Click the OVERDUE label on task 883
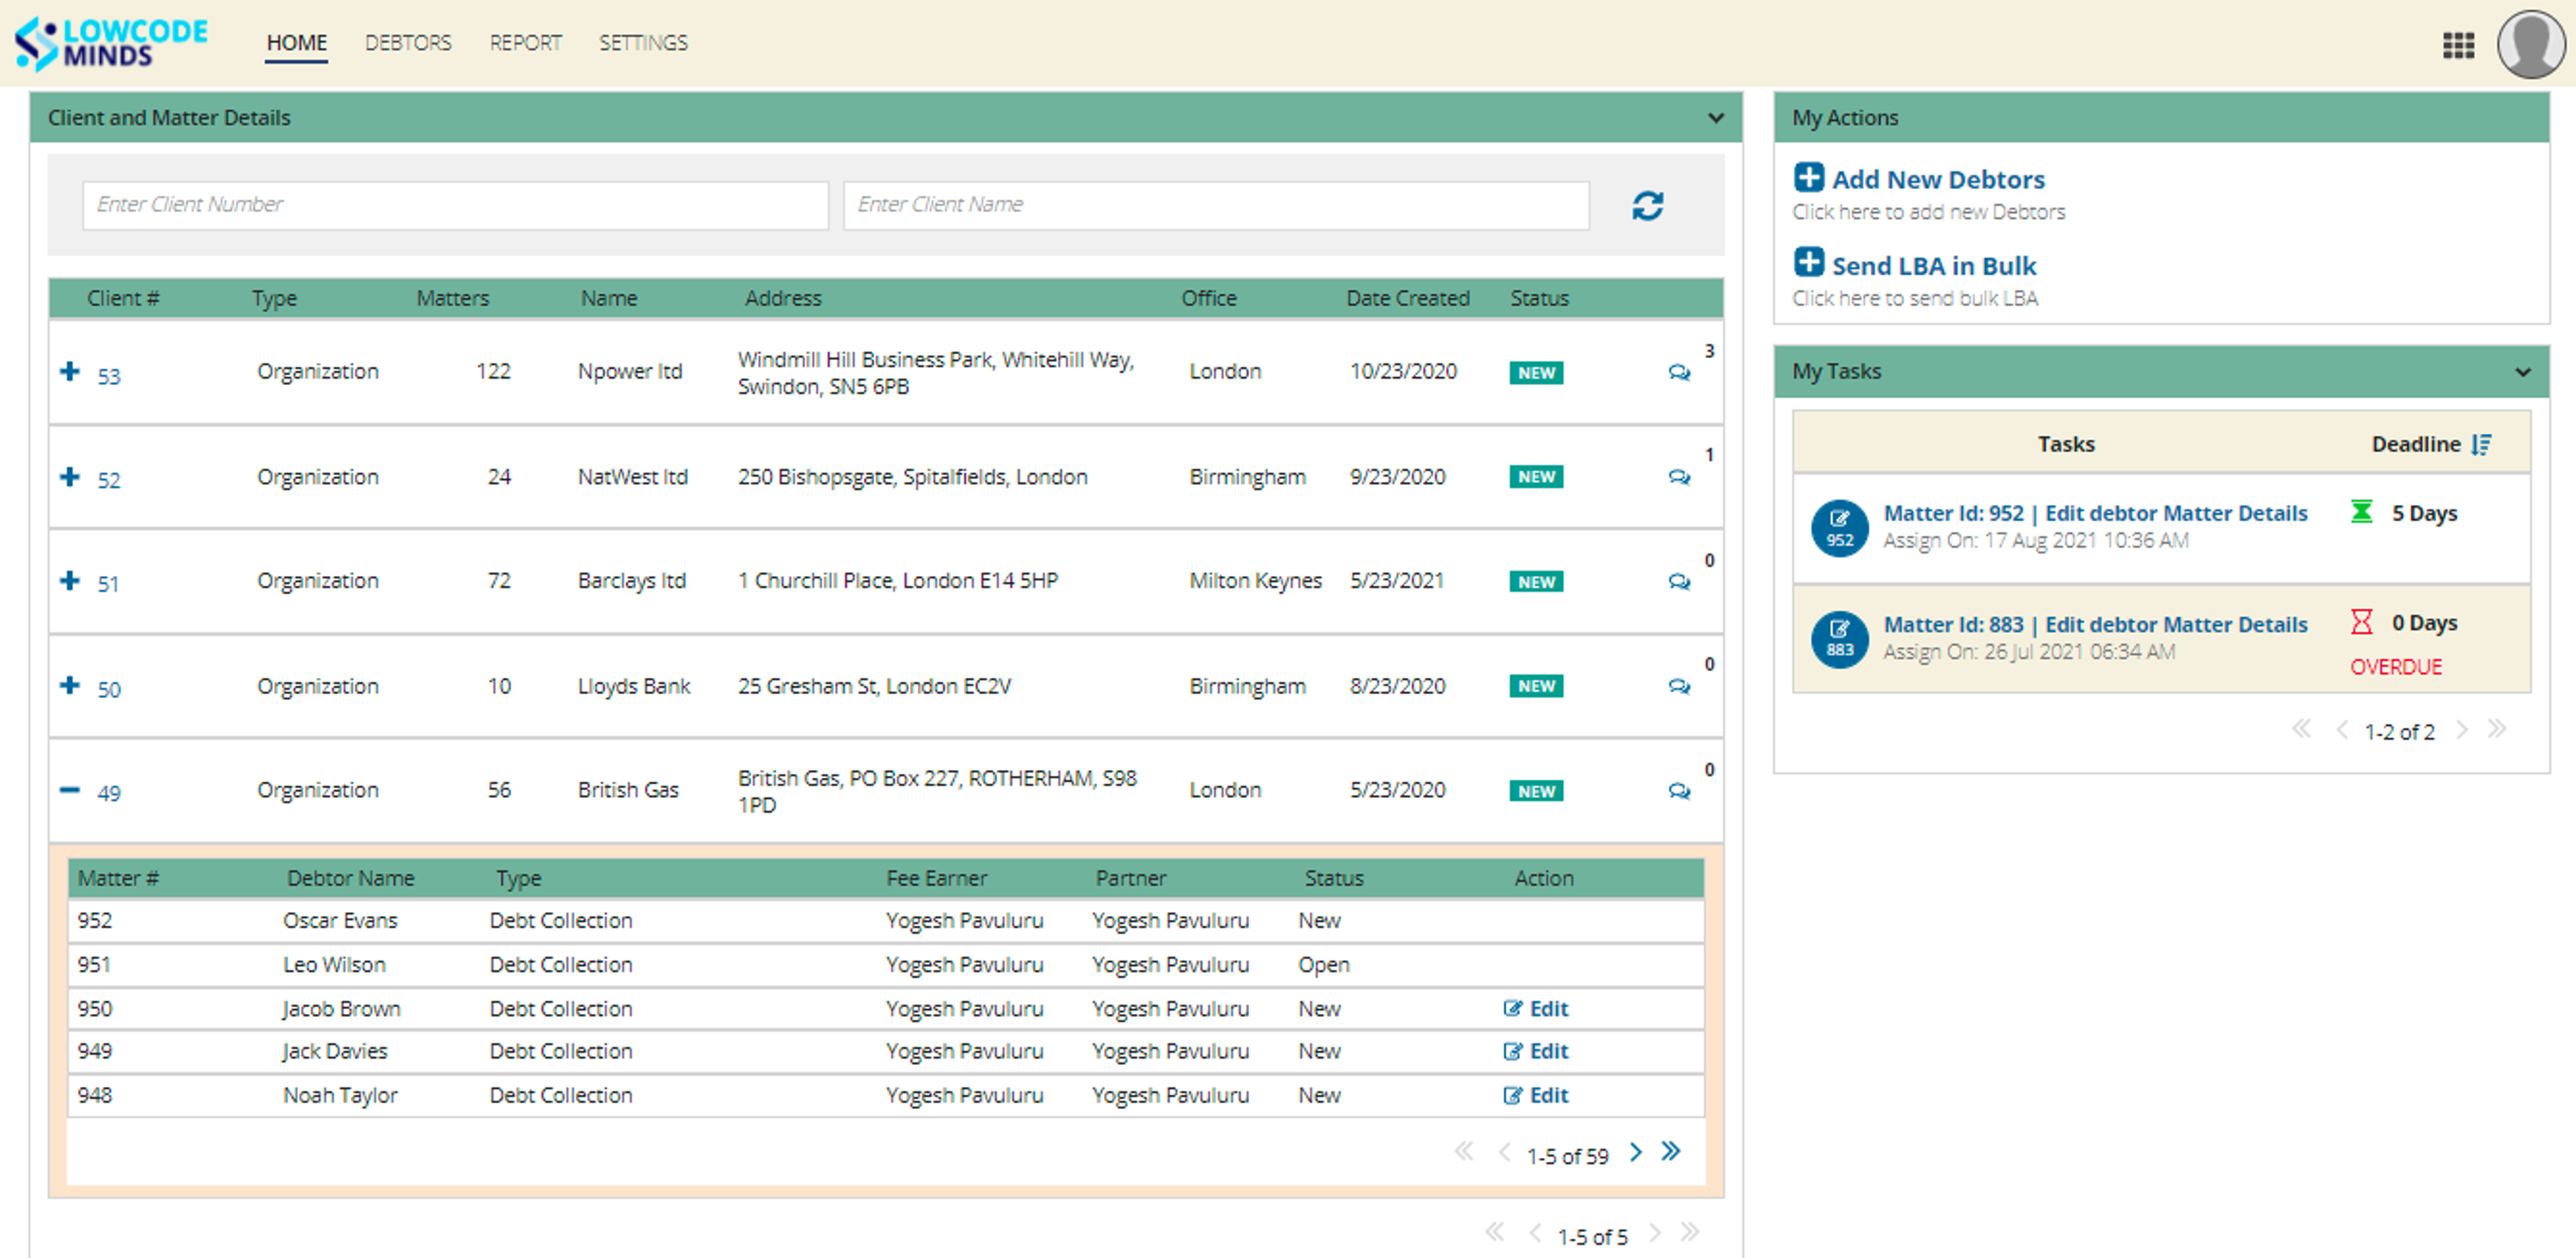Image resolution: width=2576 pixels, height=1258 pixels. (2395, 667)
